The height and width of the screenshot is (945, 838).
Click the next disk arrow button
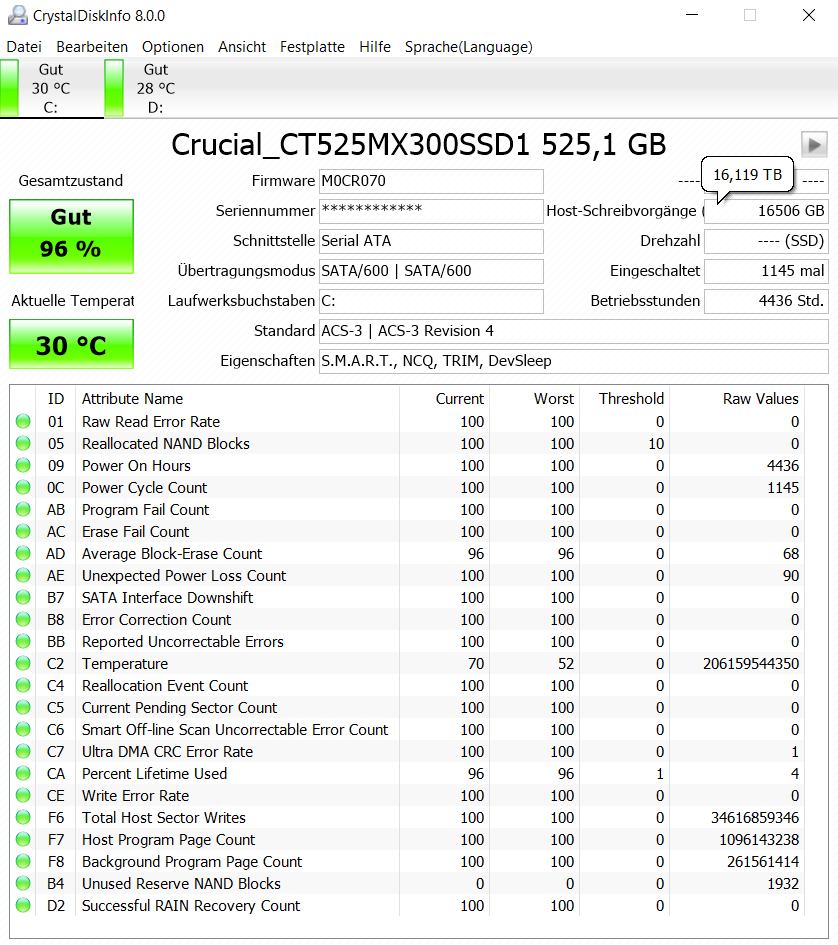click(x=814, y=145)
